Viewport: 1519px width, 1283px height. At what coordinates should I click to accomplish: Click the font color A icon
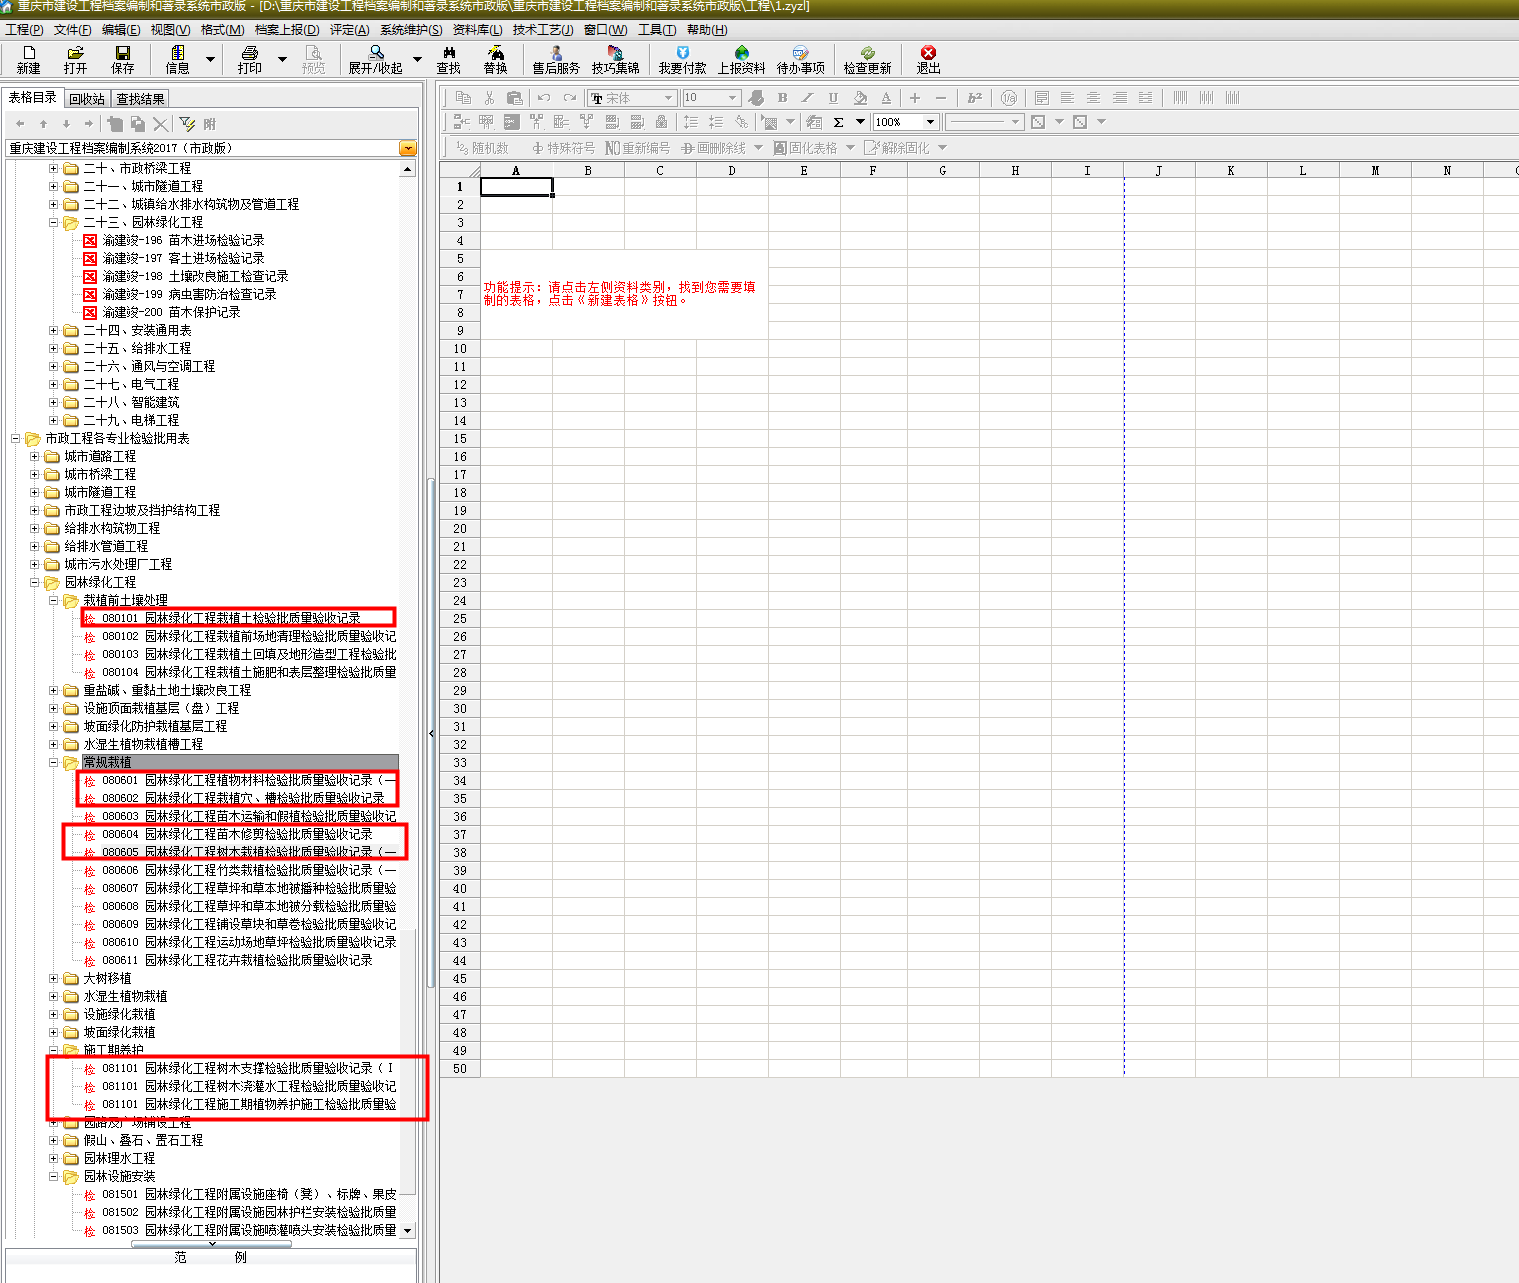point(886,98)
